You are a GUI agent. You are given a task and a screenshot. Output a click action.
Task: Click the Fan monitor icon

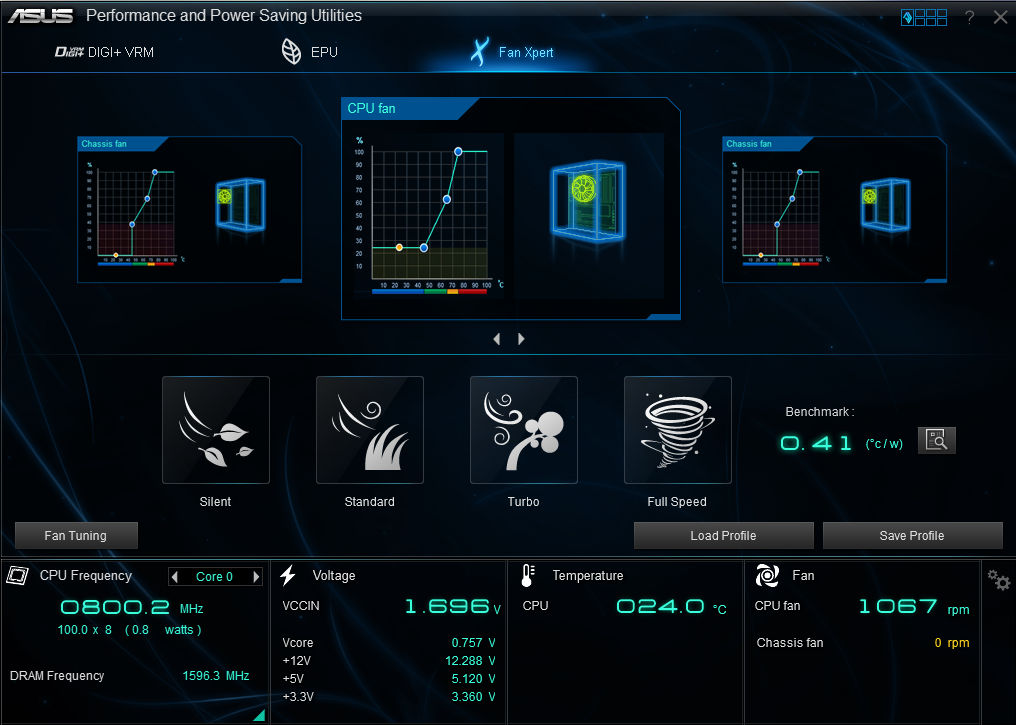767,575
